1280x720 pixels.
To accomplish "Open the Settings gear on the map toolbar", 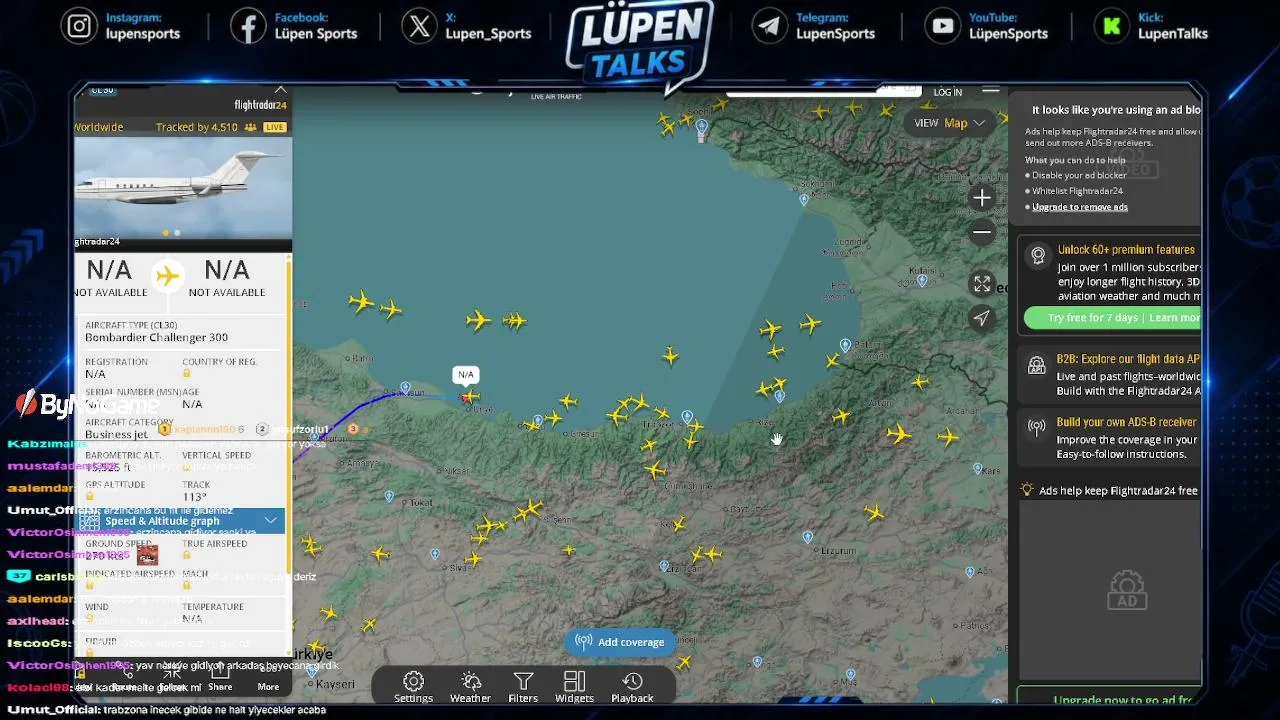I will [413, 686].
